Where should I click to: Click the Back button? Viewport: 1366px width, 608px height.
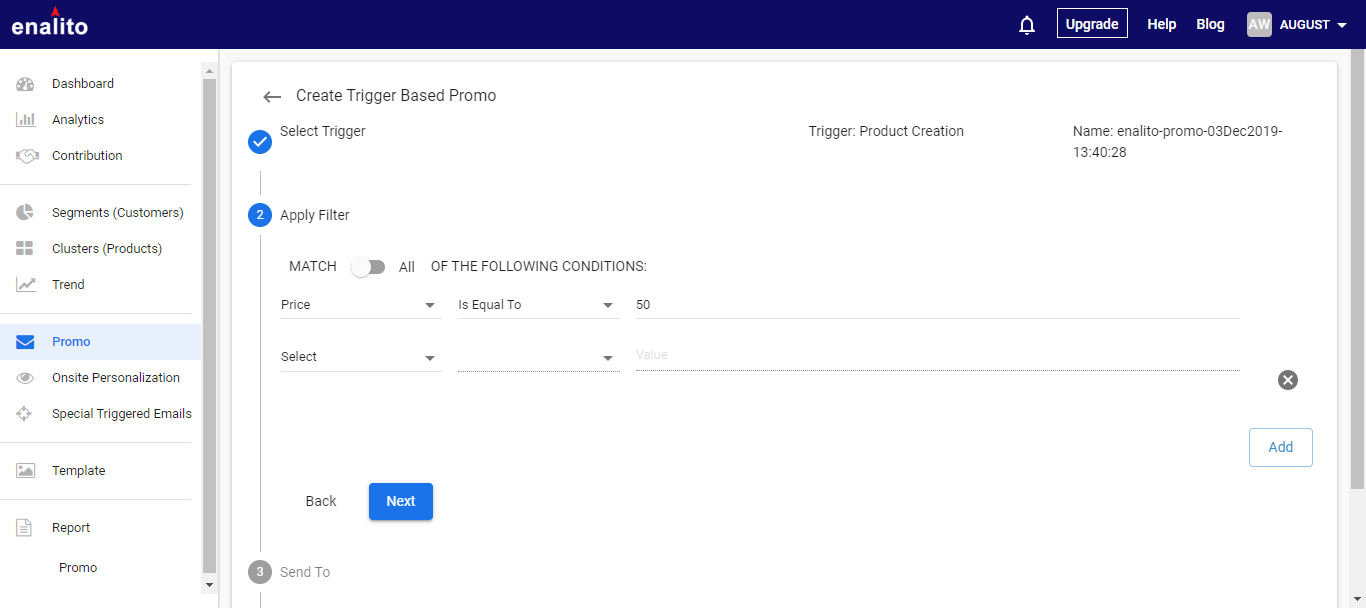(x=321, y=501)
